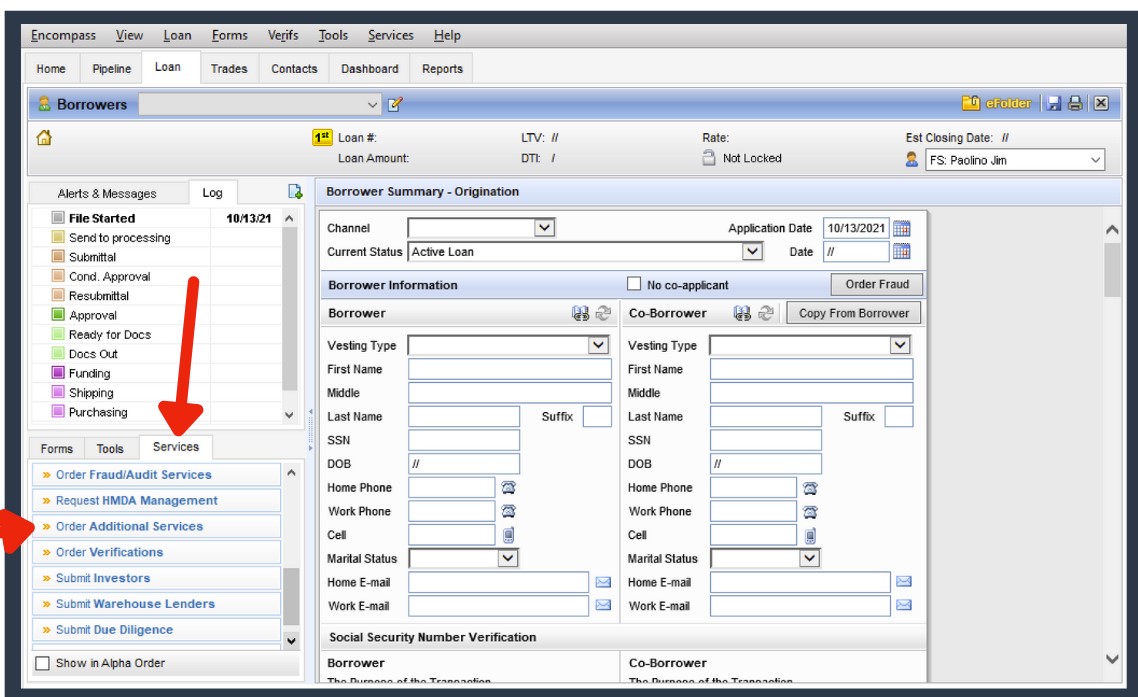Click the Order Fraud button
Viewport: 1138px width, 697px height.
[x=877, y=284]
